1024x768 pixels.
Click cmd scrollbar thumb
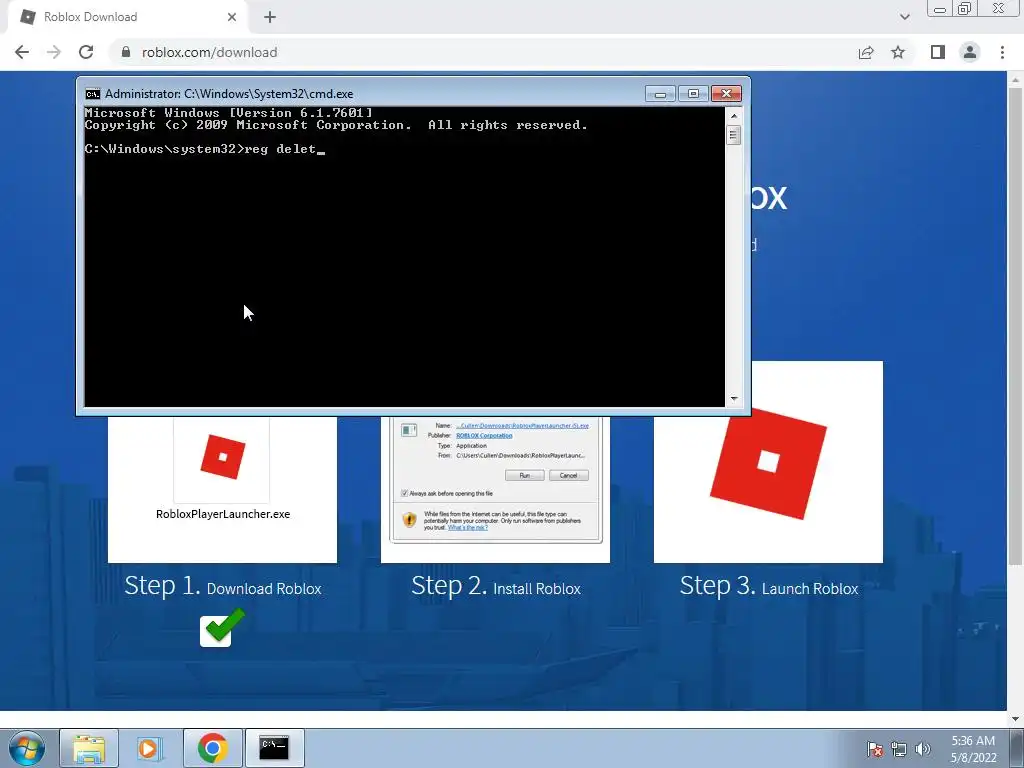click(x=734, y=135)
